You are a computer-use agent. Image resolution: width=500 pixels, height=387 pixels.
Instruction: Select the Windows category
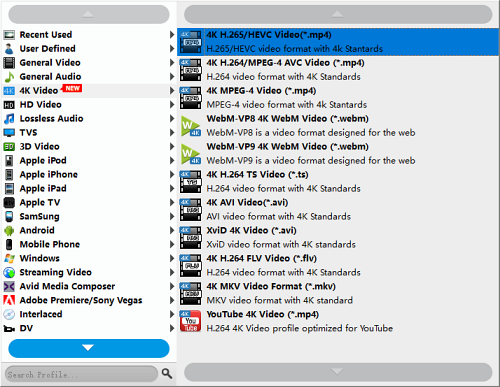pos(89,259)
